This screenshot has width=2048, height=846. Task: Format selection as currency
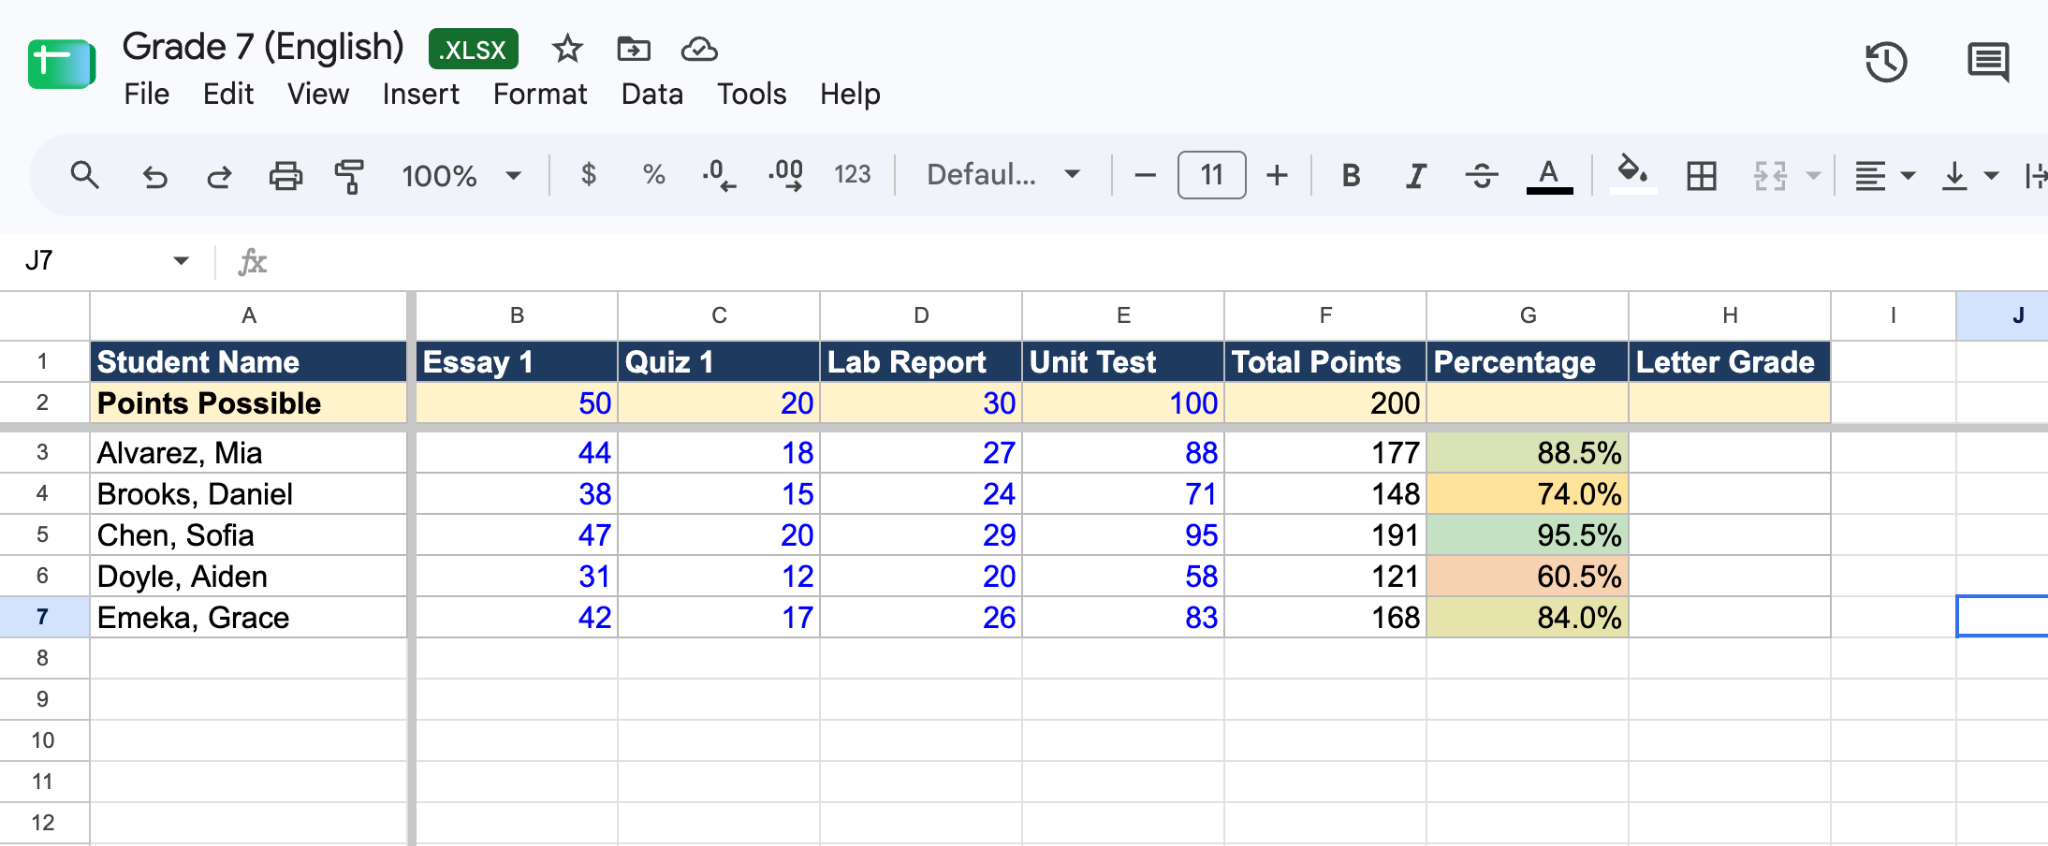pyautogui.click(x=589, y=175)
